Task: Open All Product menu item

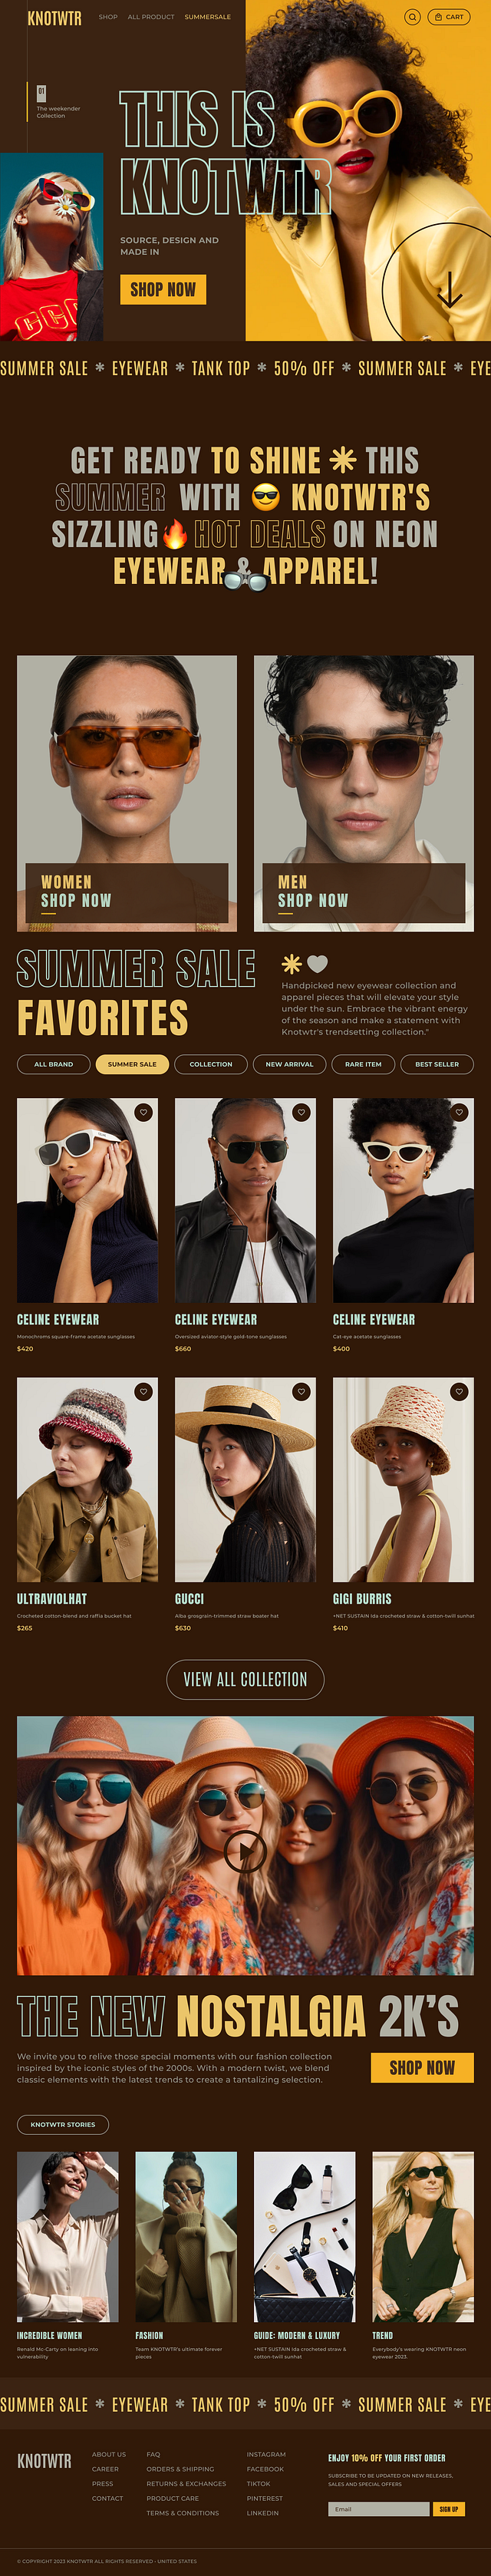Action: (151, 17)
